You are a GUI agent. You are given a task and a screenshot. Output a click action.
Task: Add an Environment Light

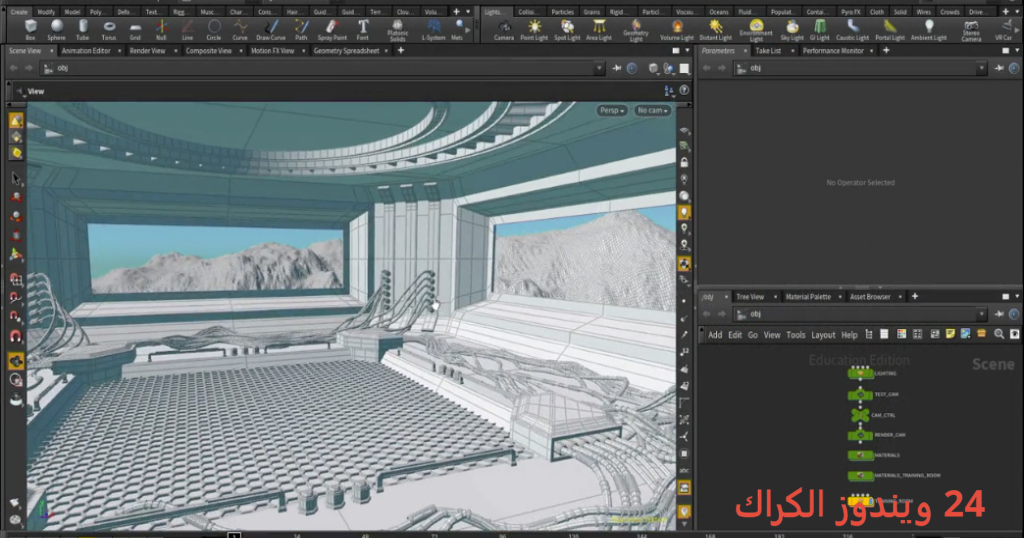756,30
